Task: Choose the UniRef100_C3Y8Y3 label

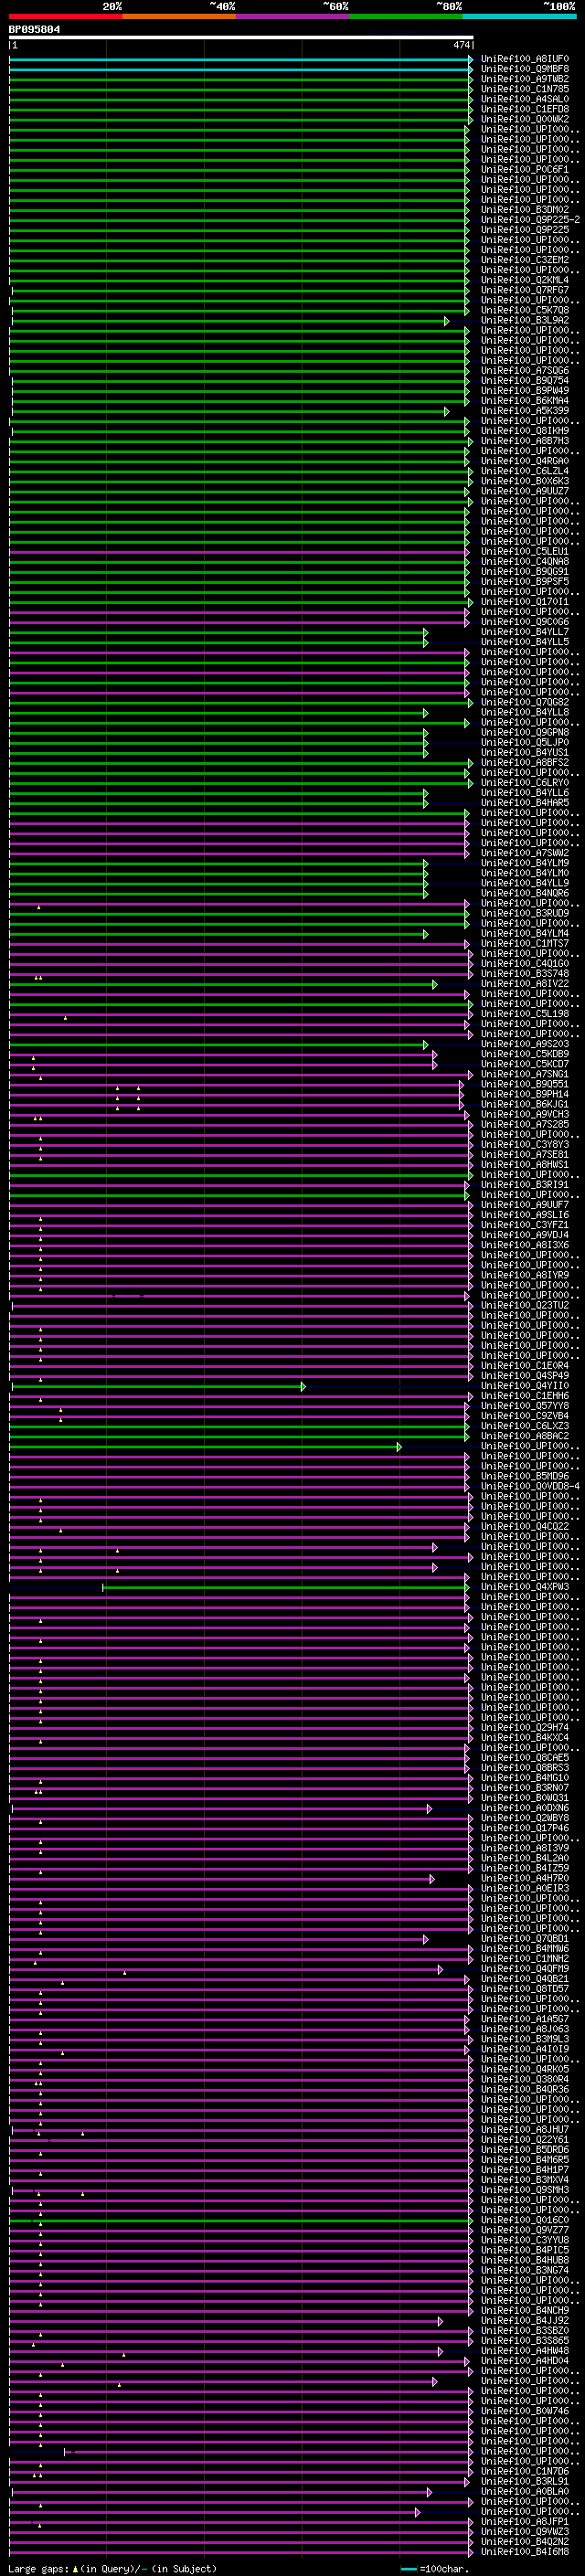Action: [524, 1145]
